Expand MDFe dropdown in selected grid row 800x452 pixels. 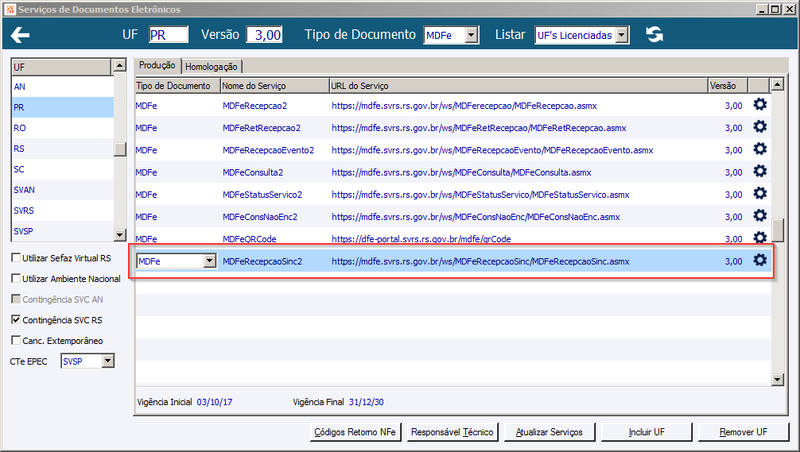click(x=209, y=261)
